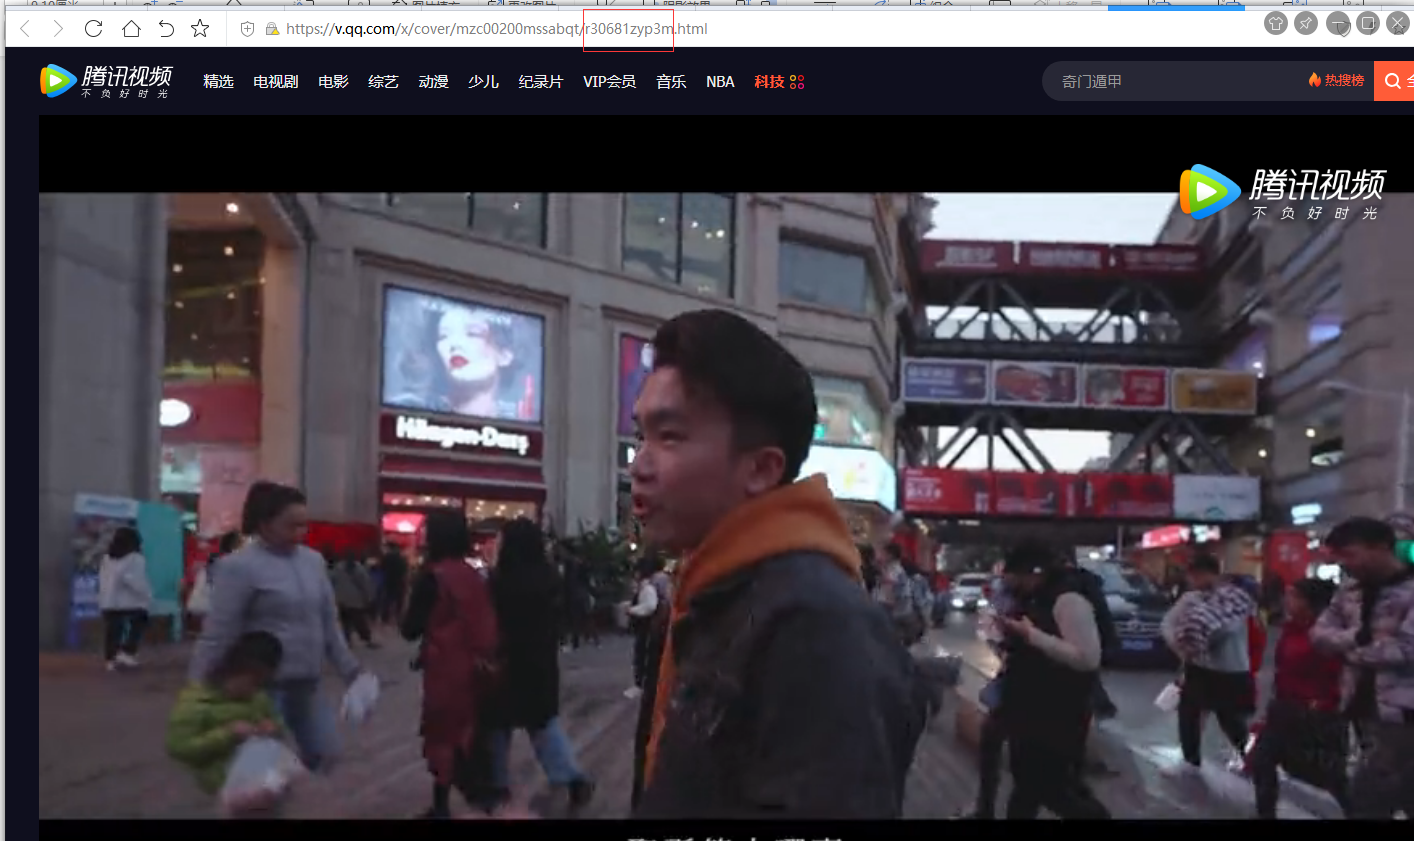Screen dimensions: 1414x841
Task: Go back with browser back arrow
Action: (25, 29)
